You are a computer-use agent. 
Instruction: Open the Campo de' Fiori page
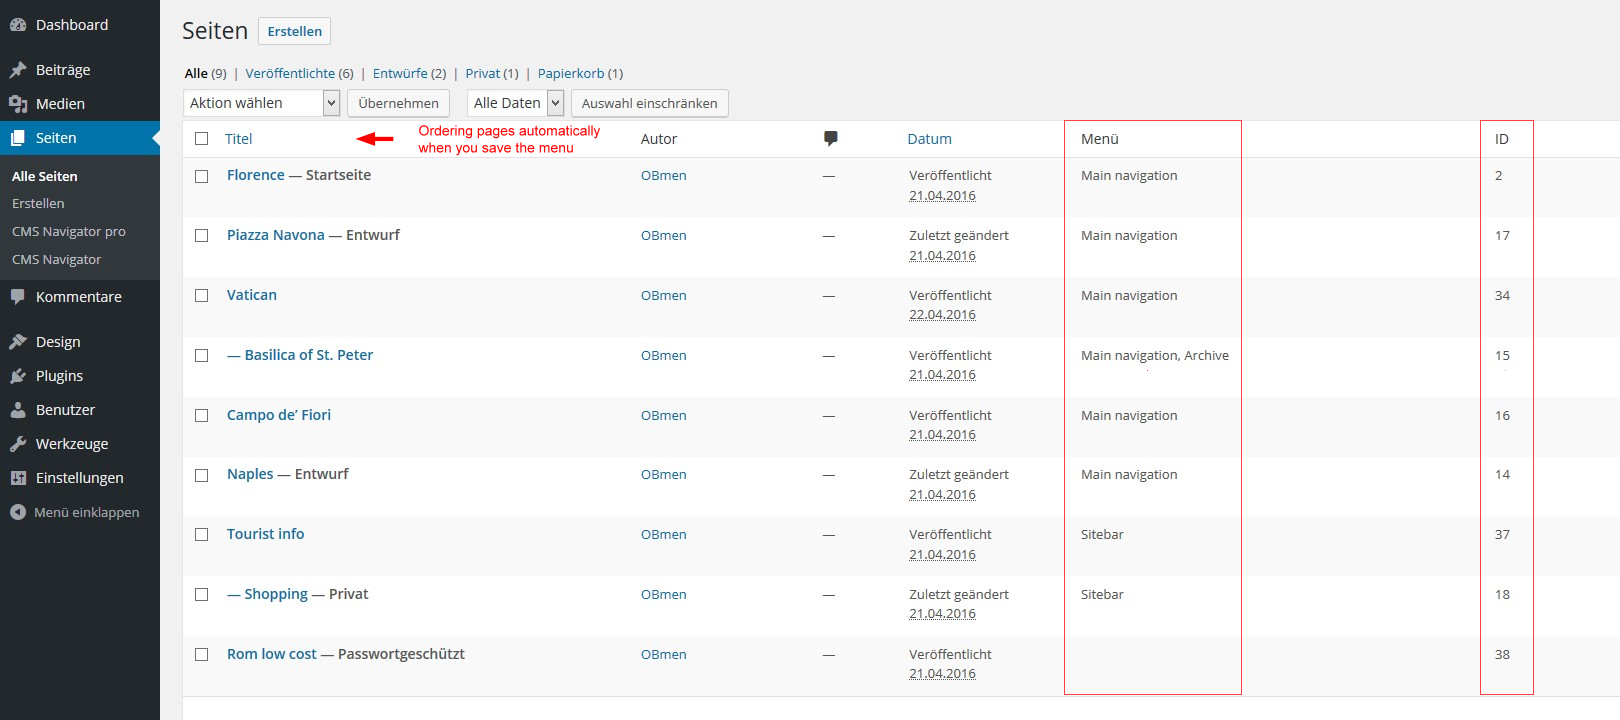[x=279, y=415]
